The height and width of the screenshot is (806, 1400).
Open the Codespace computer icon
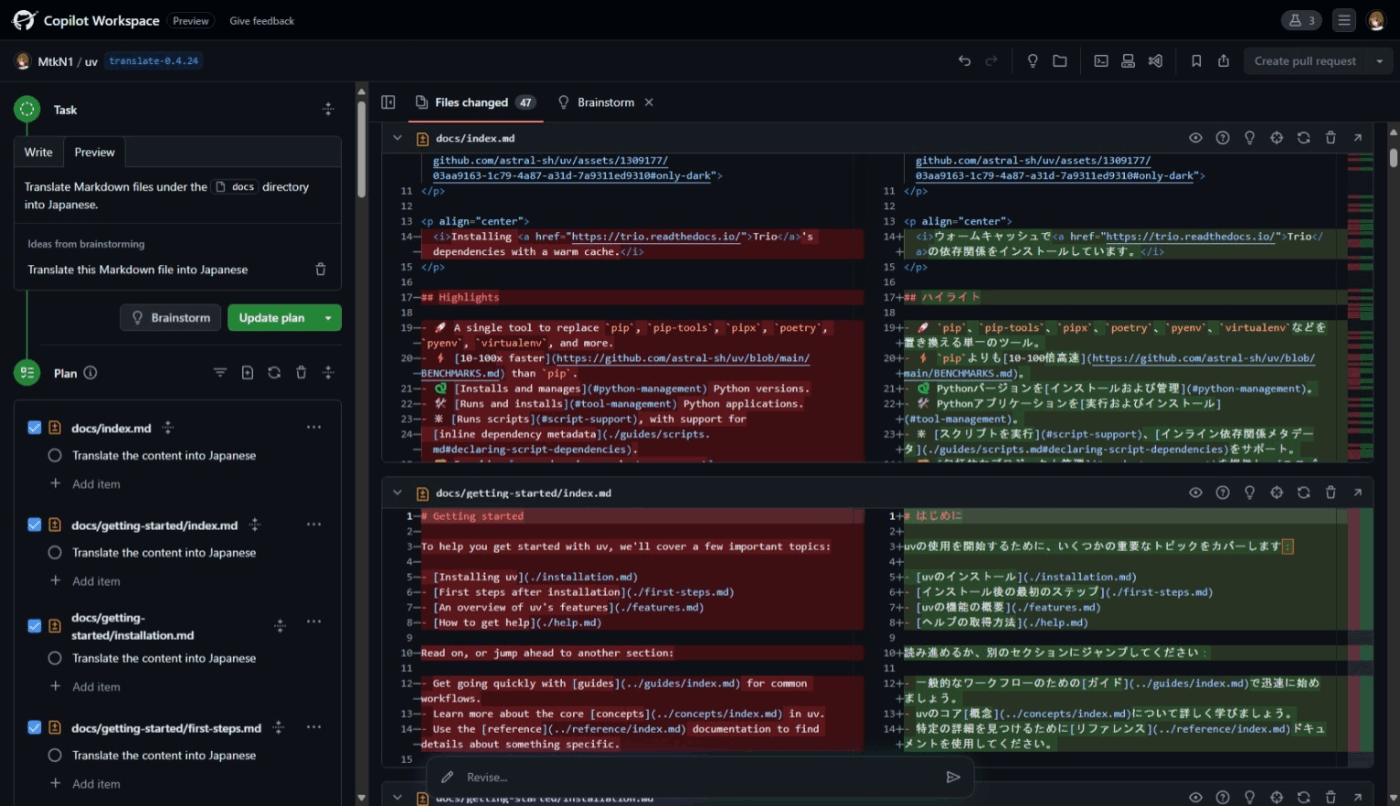coord(1128,61)
